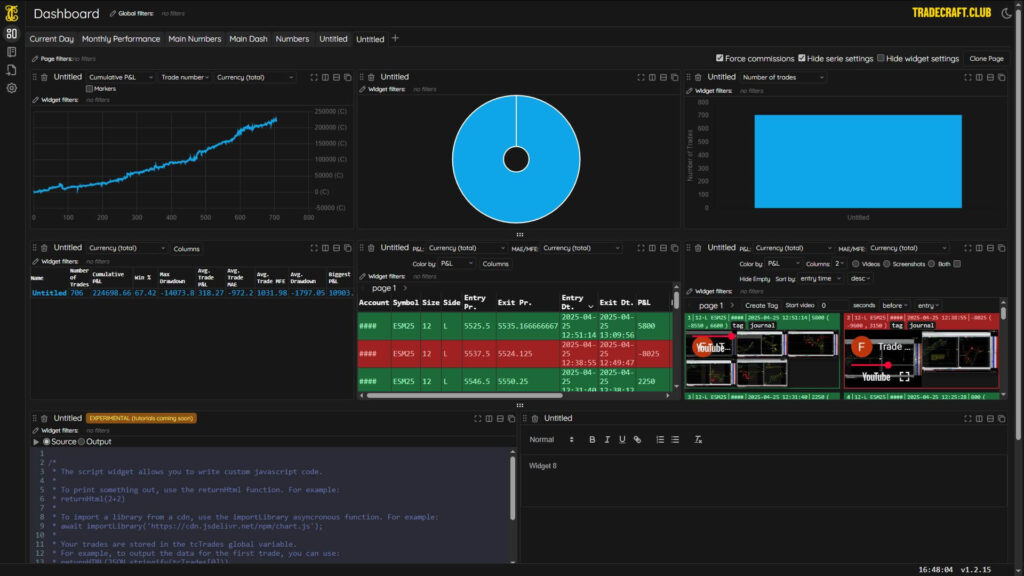The height and width of the screenshot is (576, 1024).
Task: Enable the Hide widget settings checkbox
Action: 881,58
